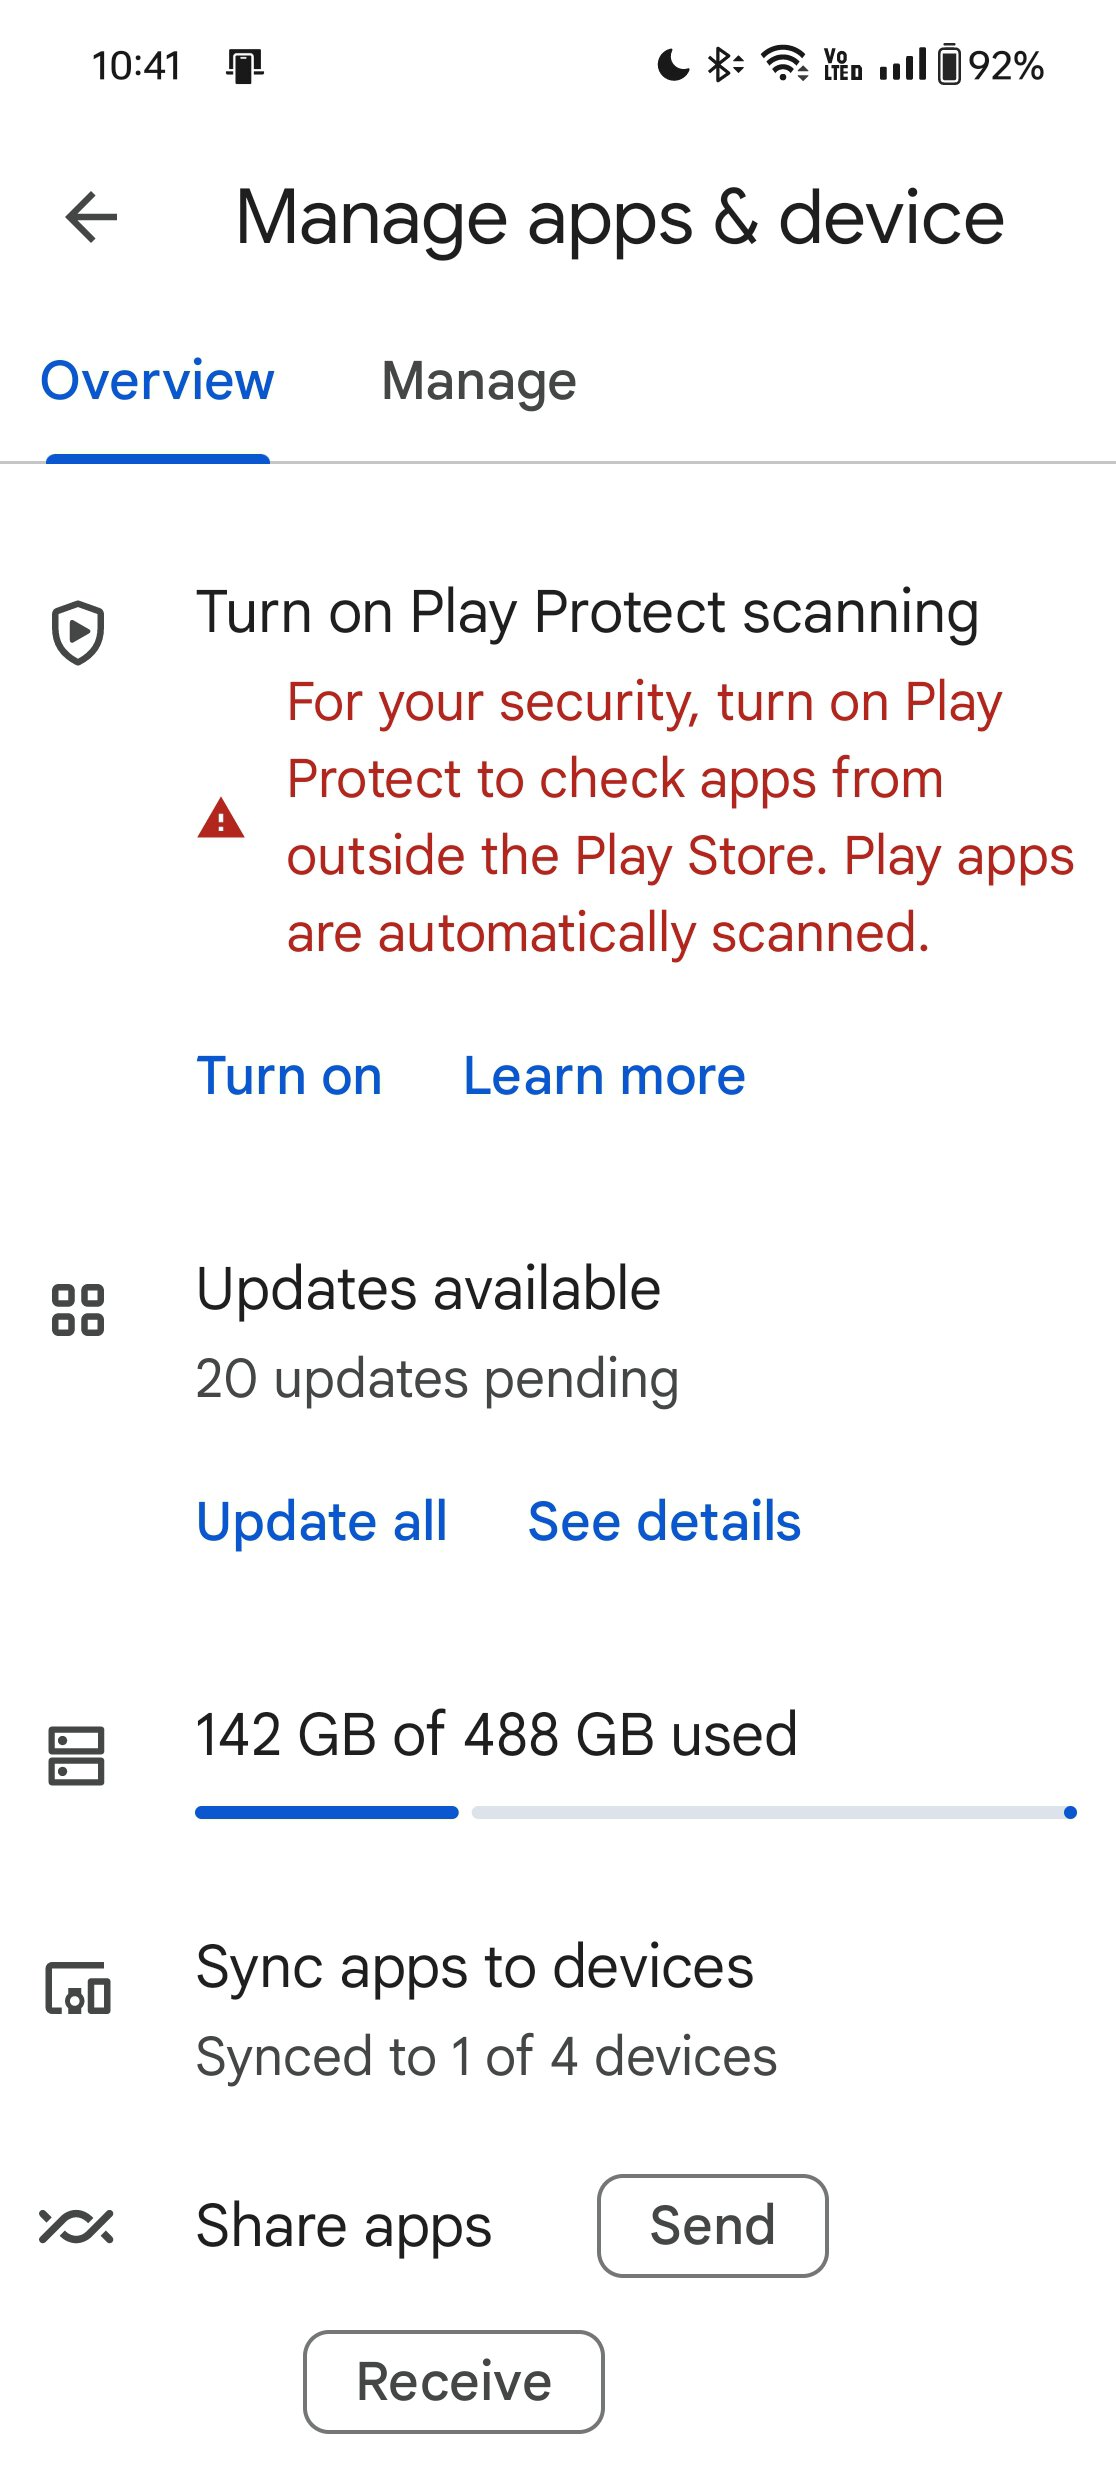Open Sync apps to devices
This screenshot has width=1116, height=2484.
pyautogui.click(x=475, y=1968)
